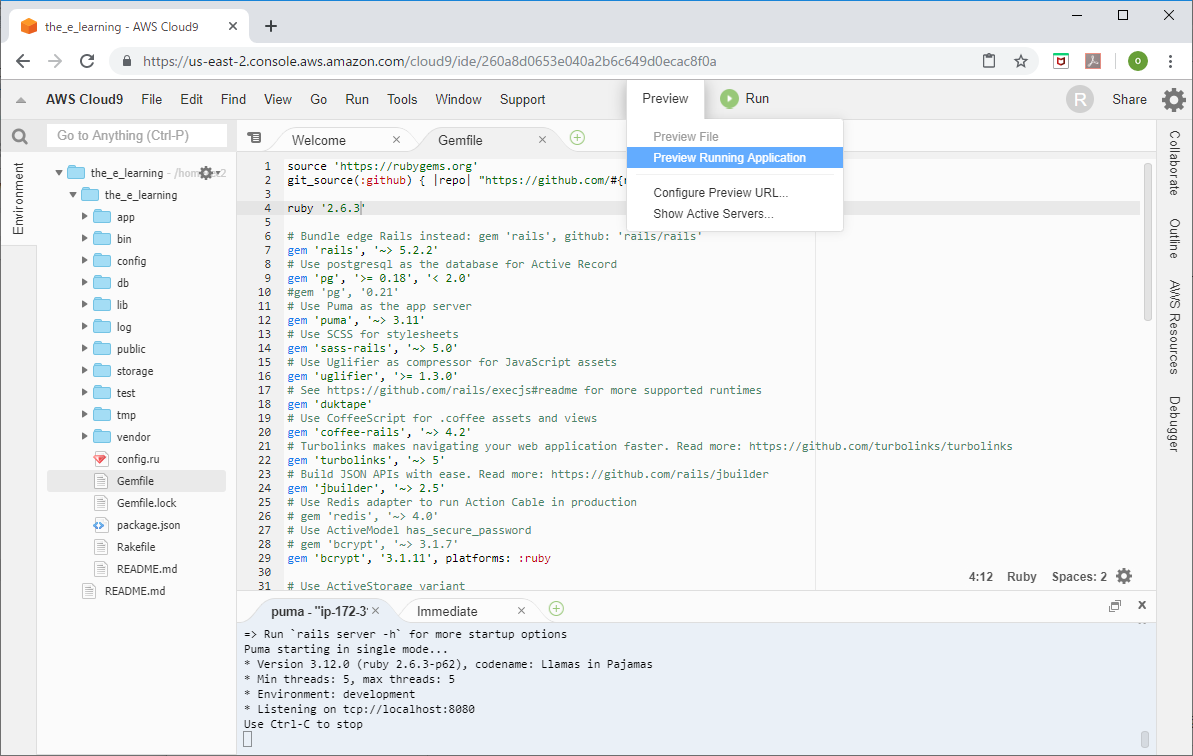Expand the public folder
Image resolution: width=1193 pixels, height=756 pixels.
click(84, 349)
